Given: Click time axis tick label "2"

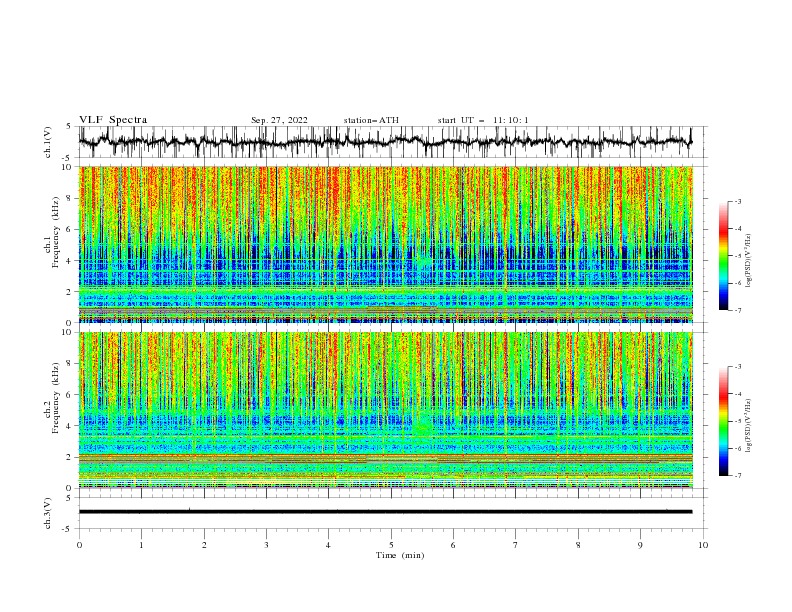Looking at the screenshot, I should (204, 545).
